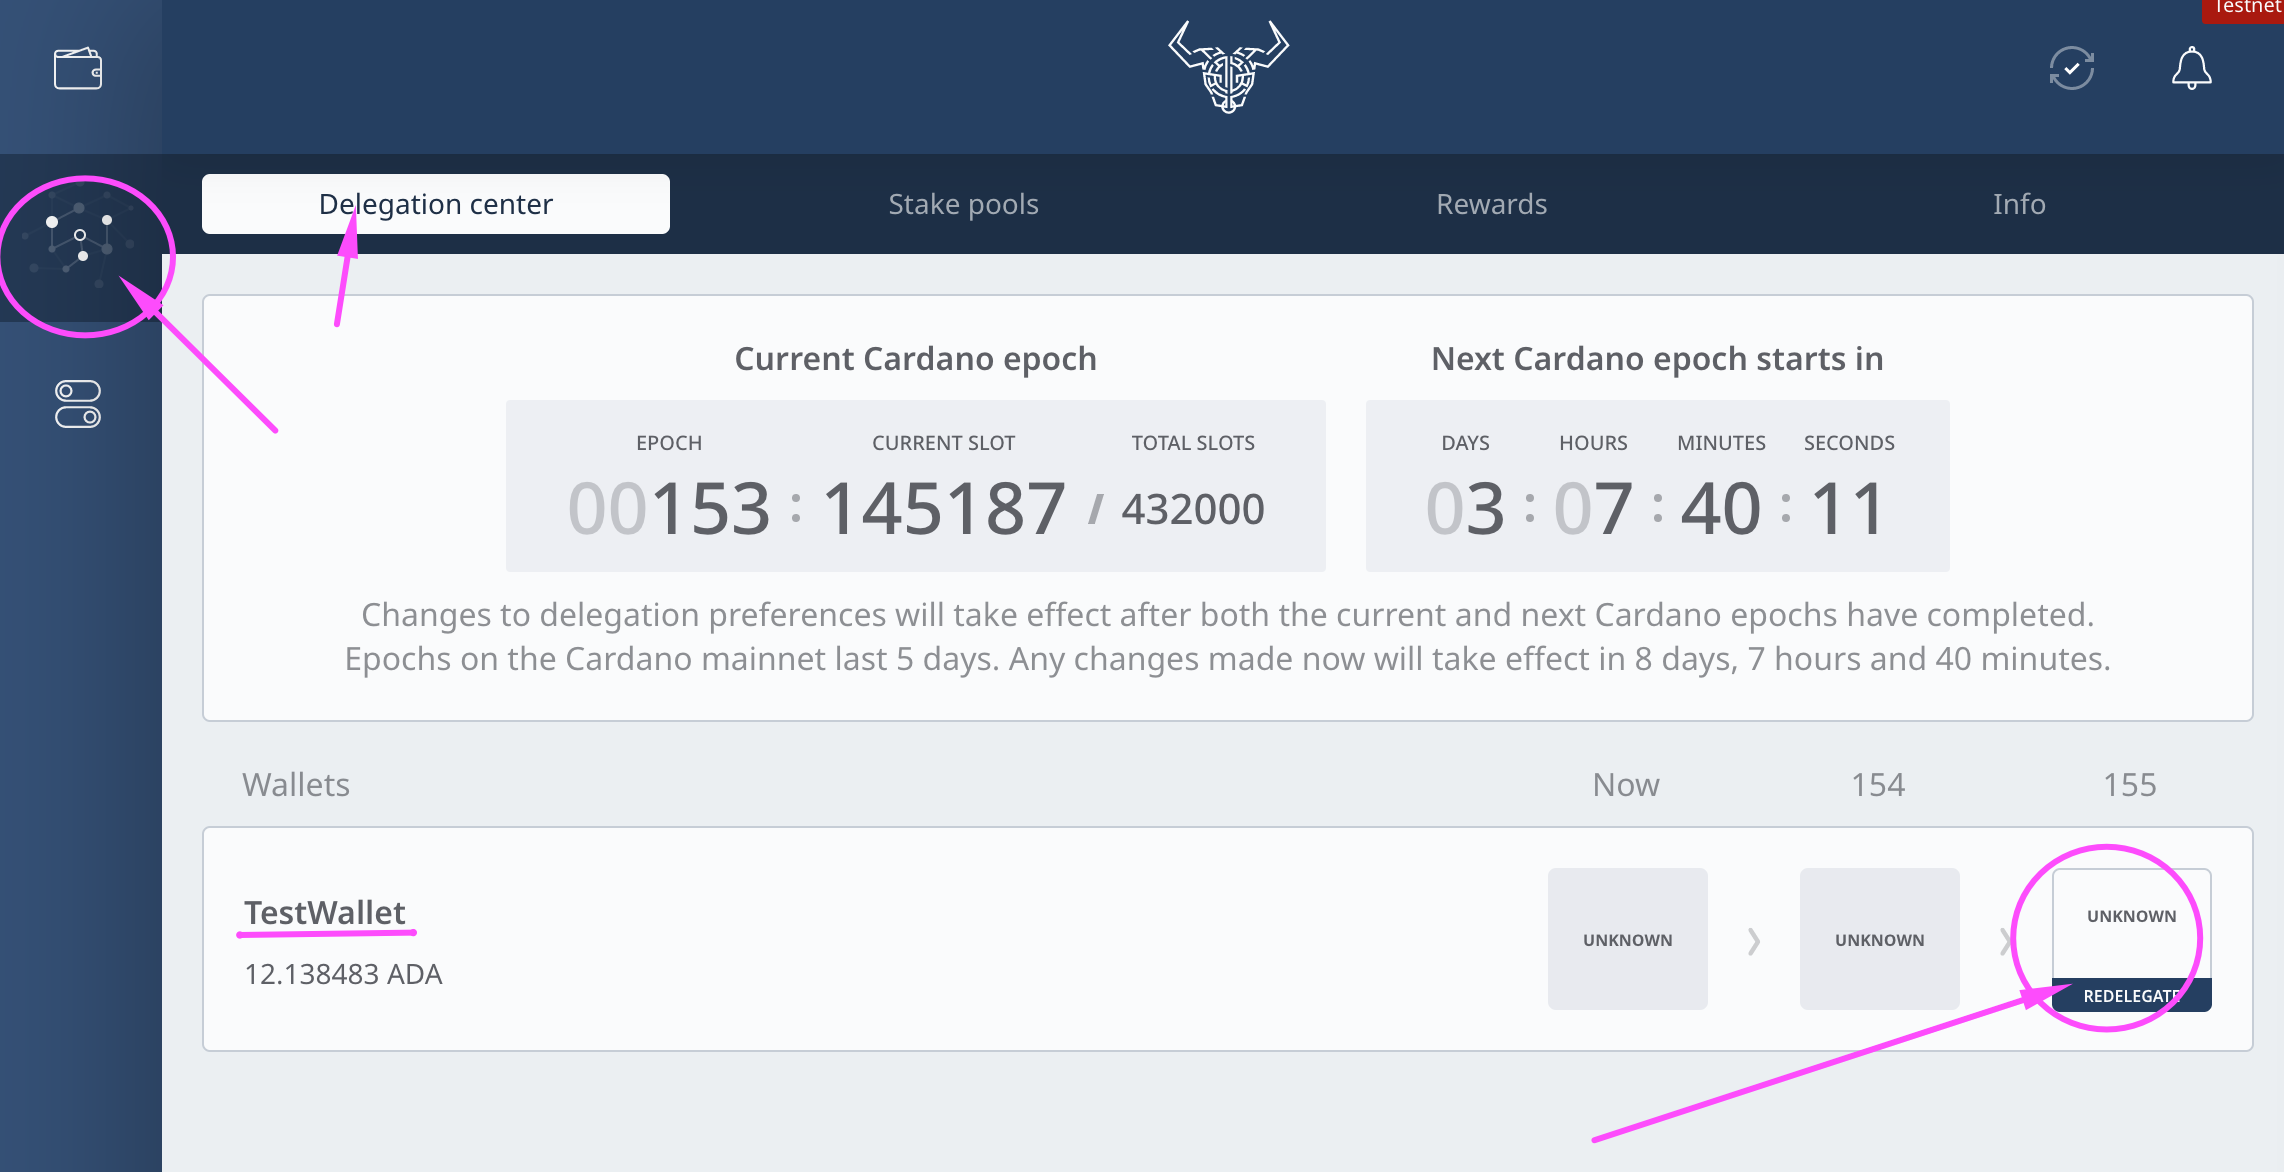Click the UNKNOWN pool tile under epoch 155
This screenshot has height=1172, width=2284.
(2131, 917)
